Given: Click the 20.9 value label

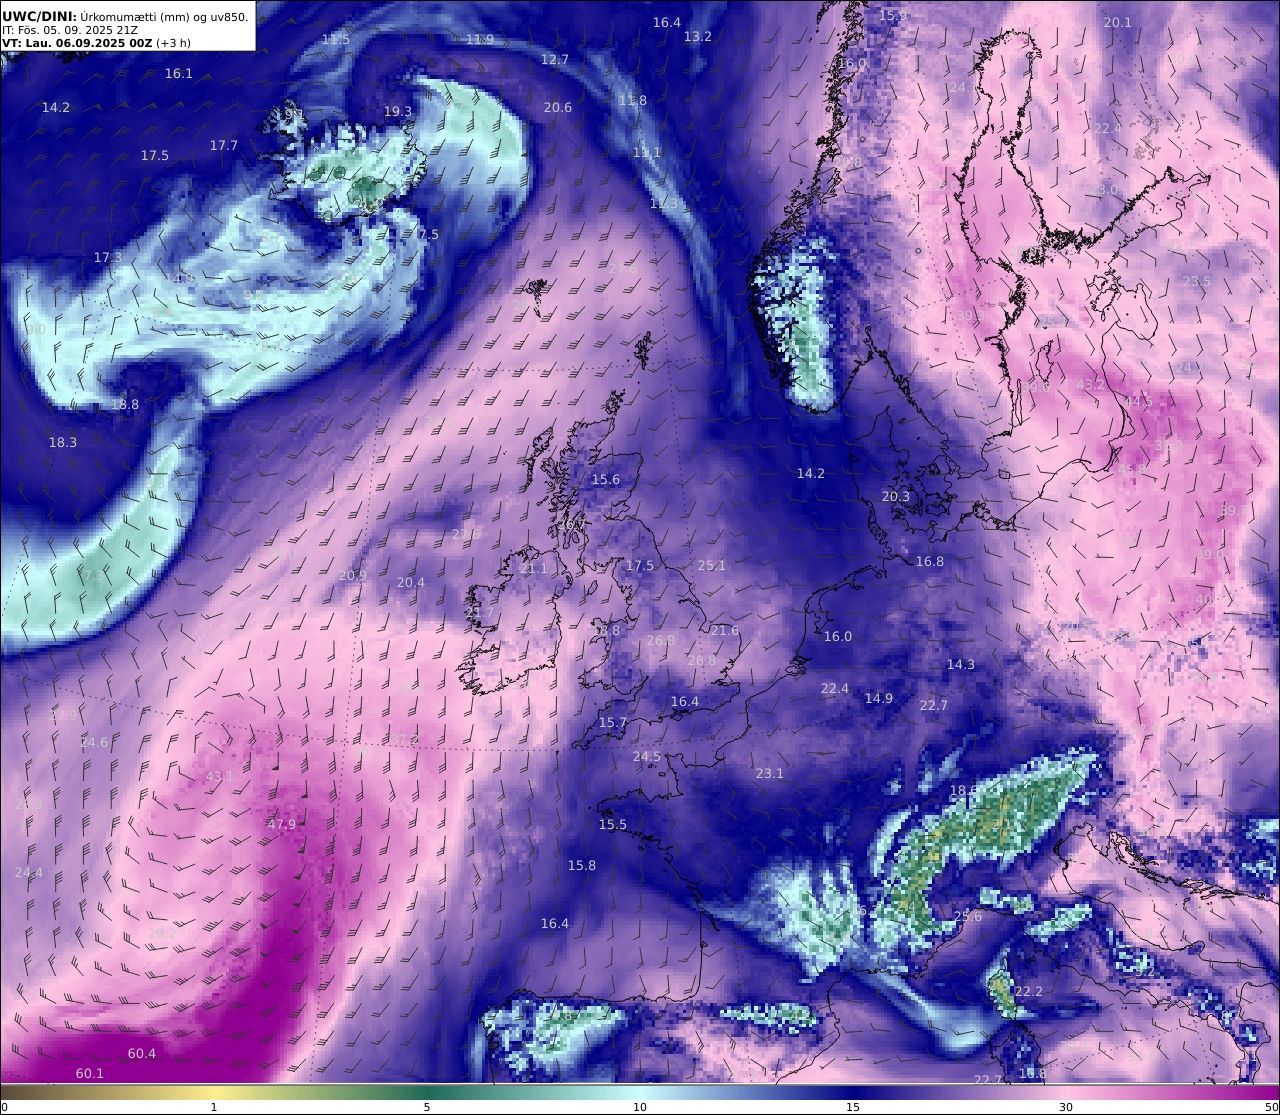Looking at the screenshot, I should click(353, 575).
